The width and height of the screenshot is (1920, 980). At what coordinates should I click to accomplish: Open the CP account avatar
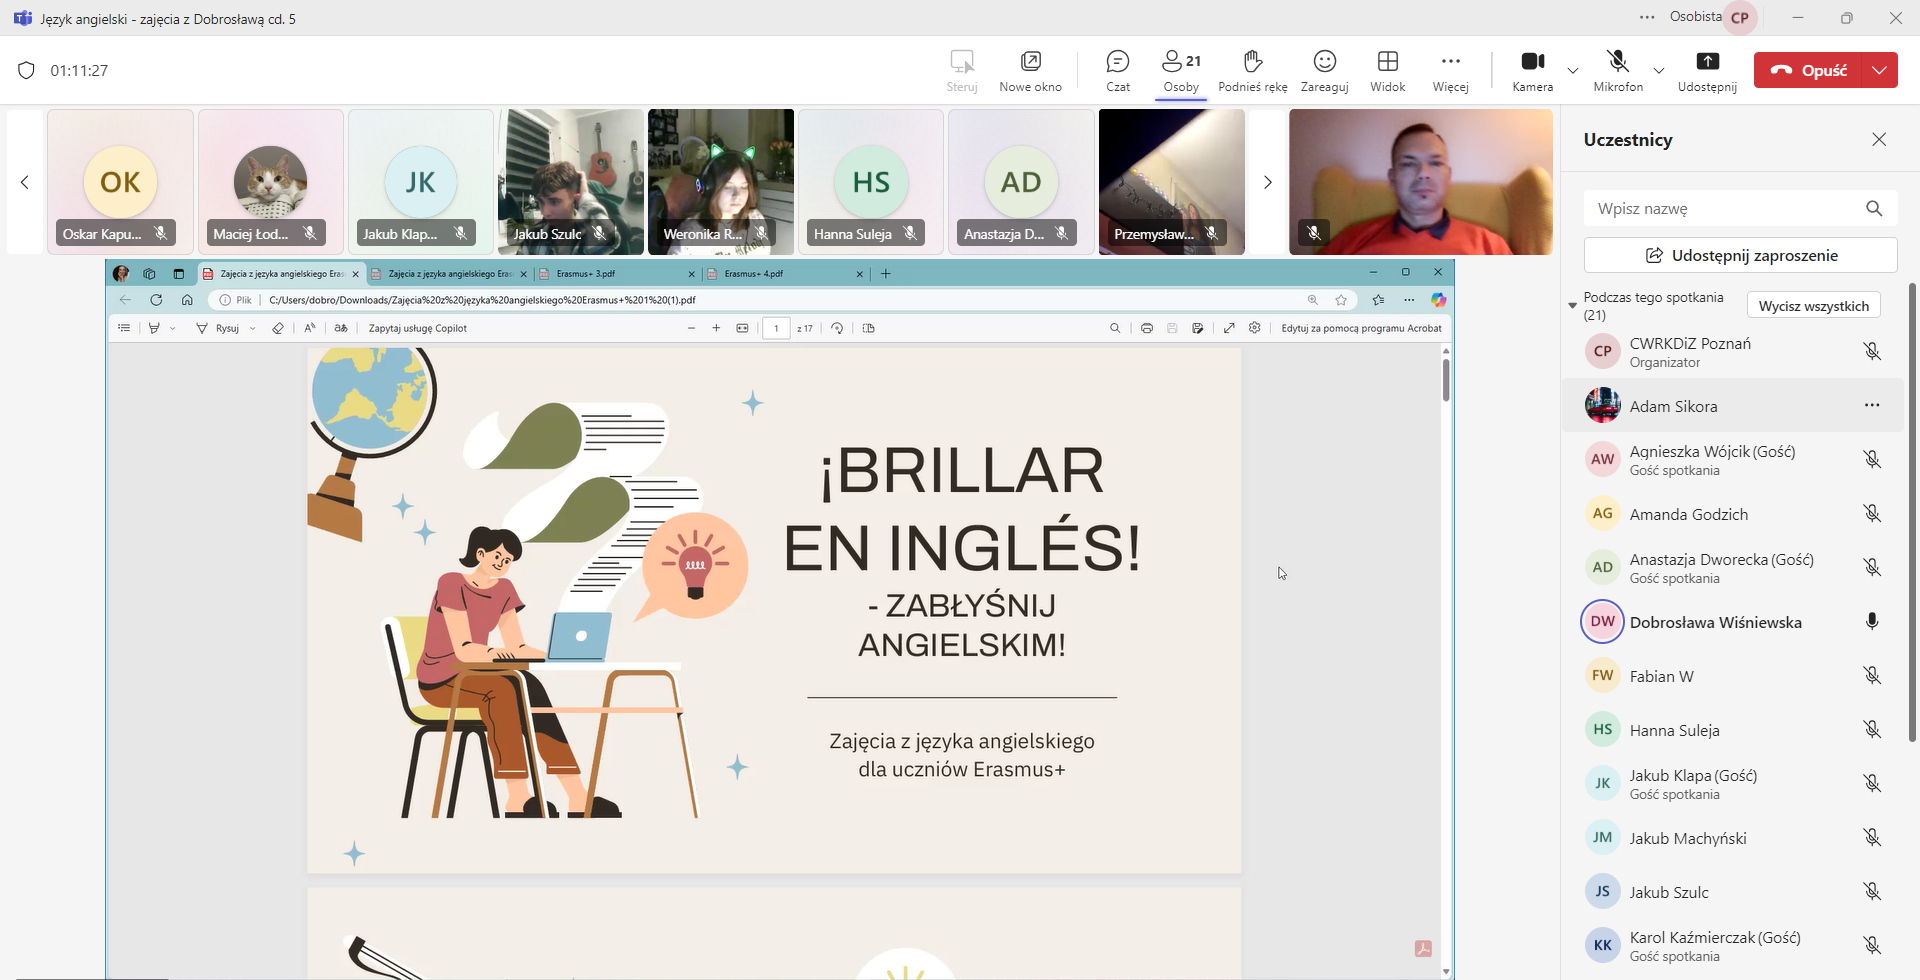pos(1740,17)
